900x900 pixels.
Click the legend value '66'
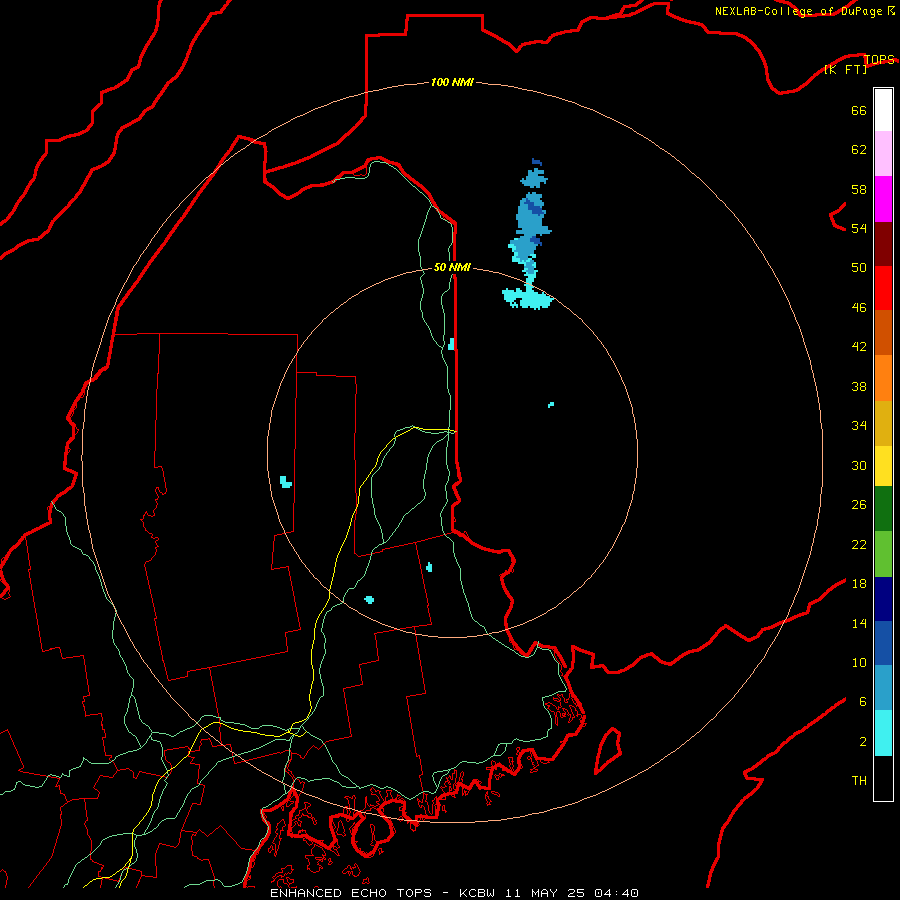tap(859, 110)
